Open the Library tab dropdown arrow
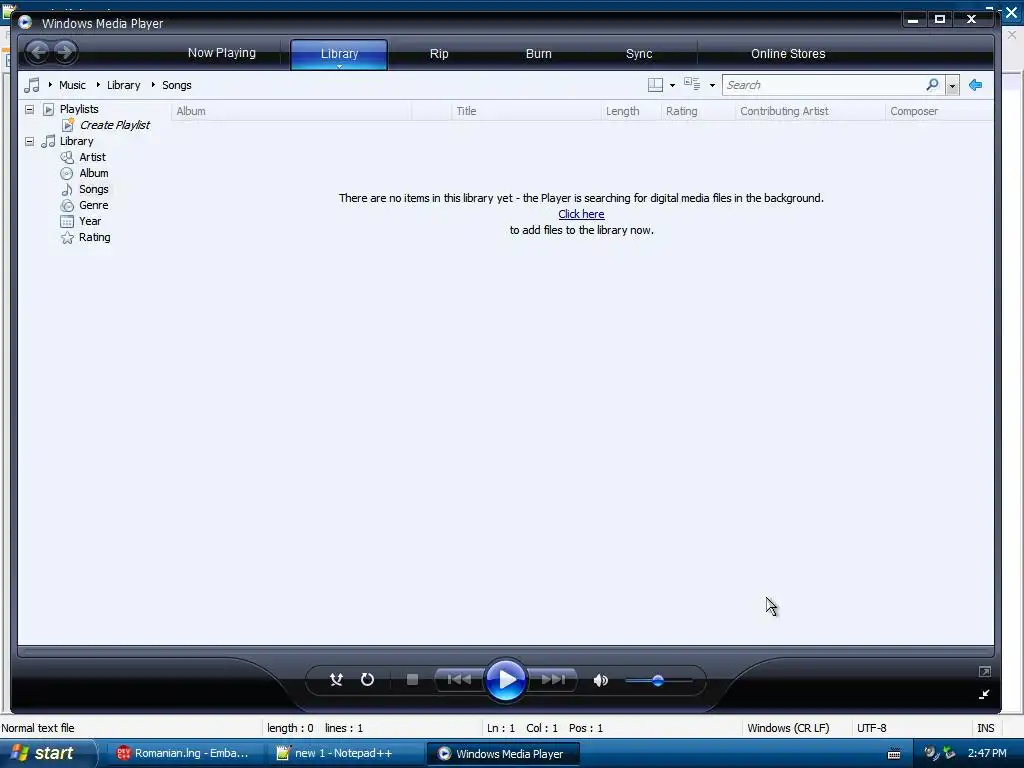1024x768 pixels. 339,66
